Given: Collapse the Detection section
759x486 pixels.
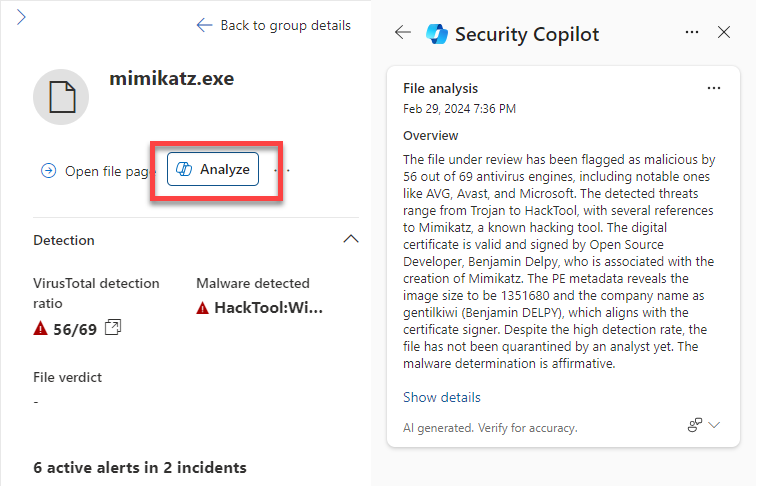Looking at the screenshot, I should tap(351, 239).
